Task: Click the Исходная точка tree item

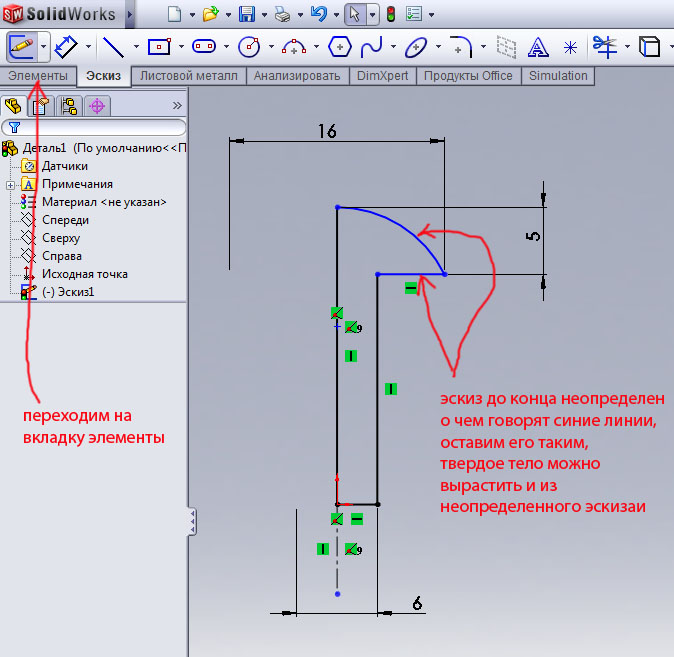Action: pos(84,274)
